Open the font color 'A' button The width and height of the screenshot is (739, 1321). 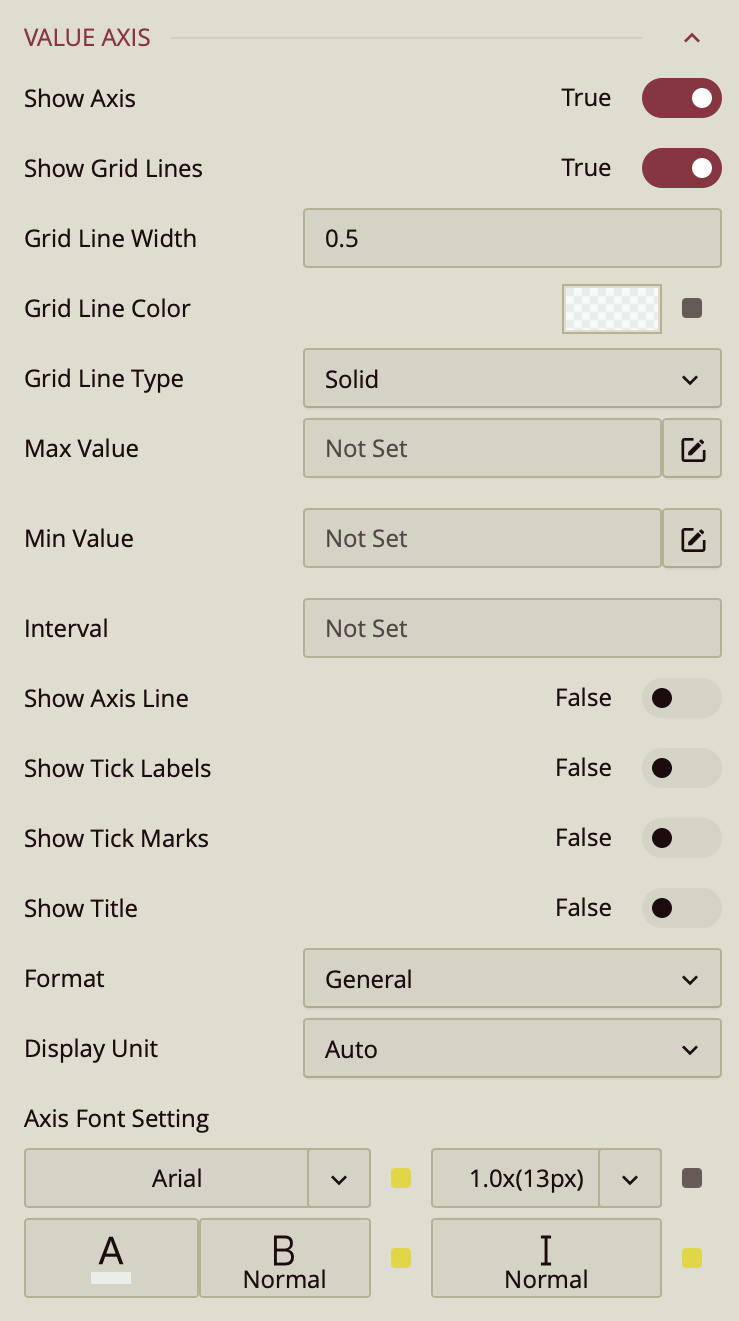click(x=111, y=1257)
